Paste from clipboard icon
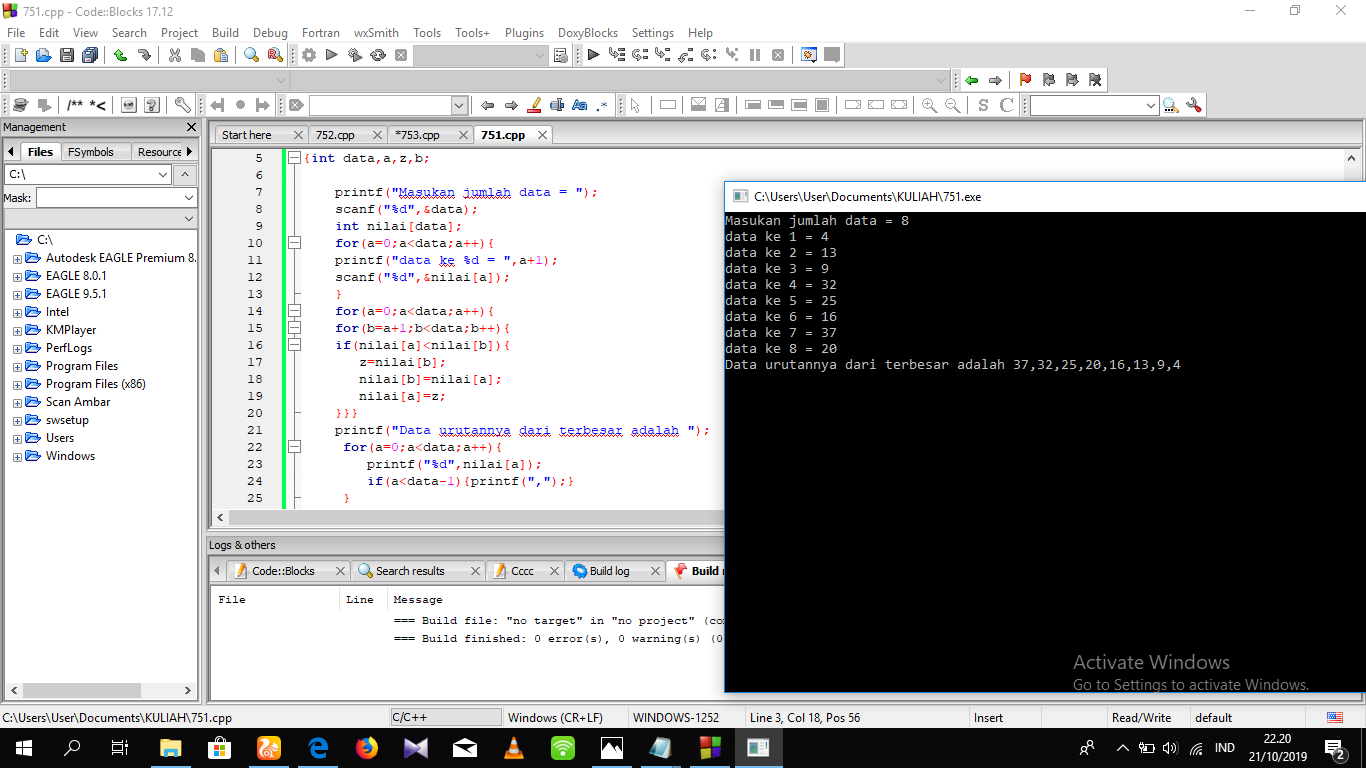The image size is (1366, 768). tap(221, 55)
